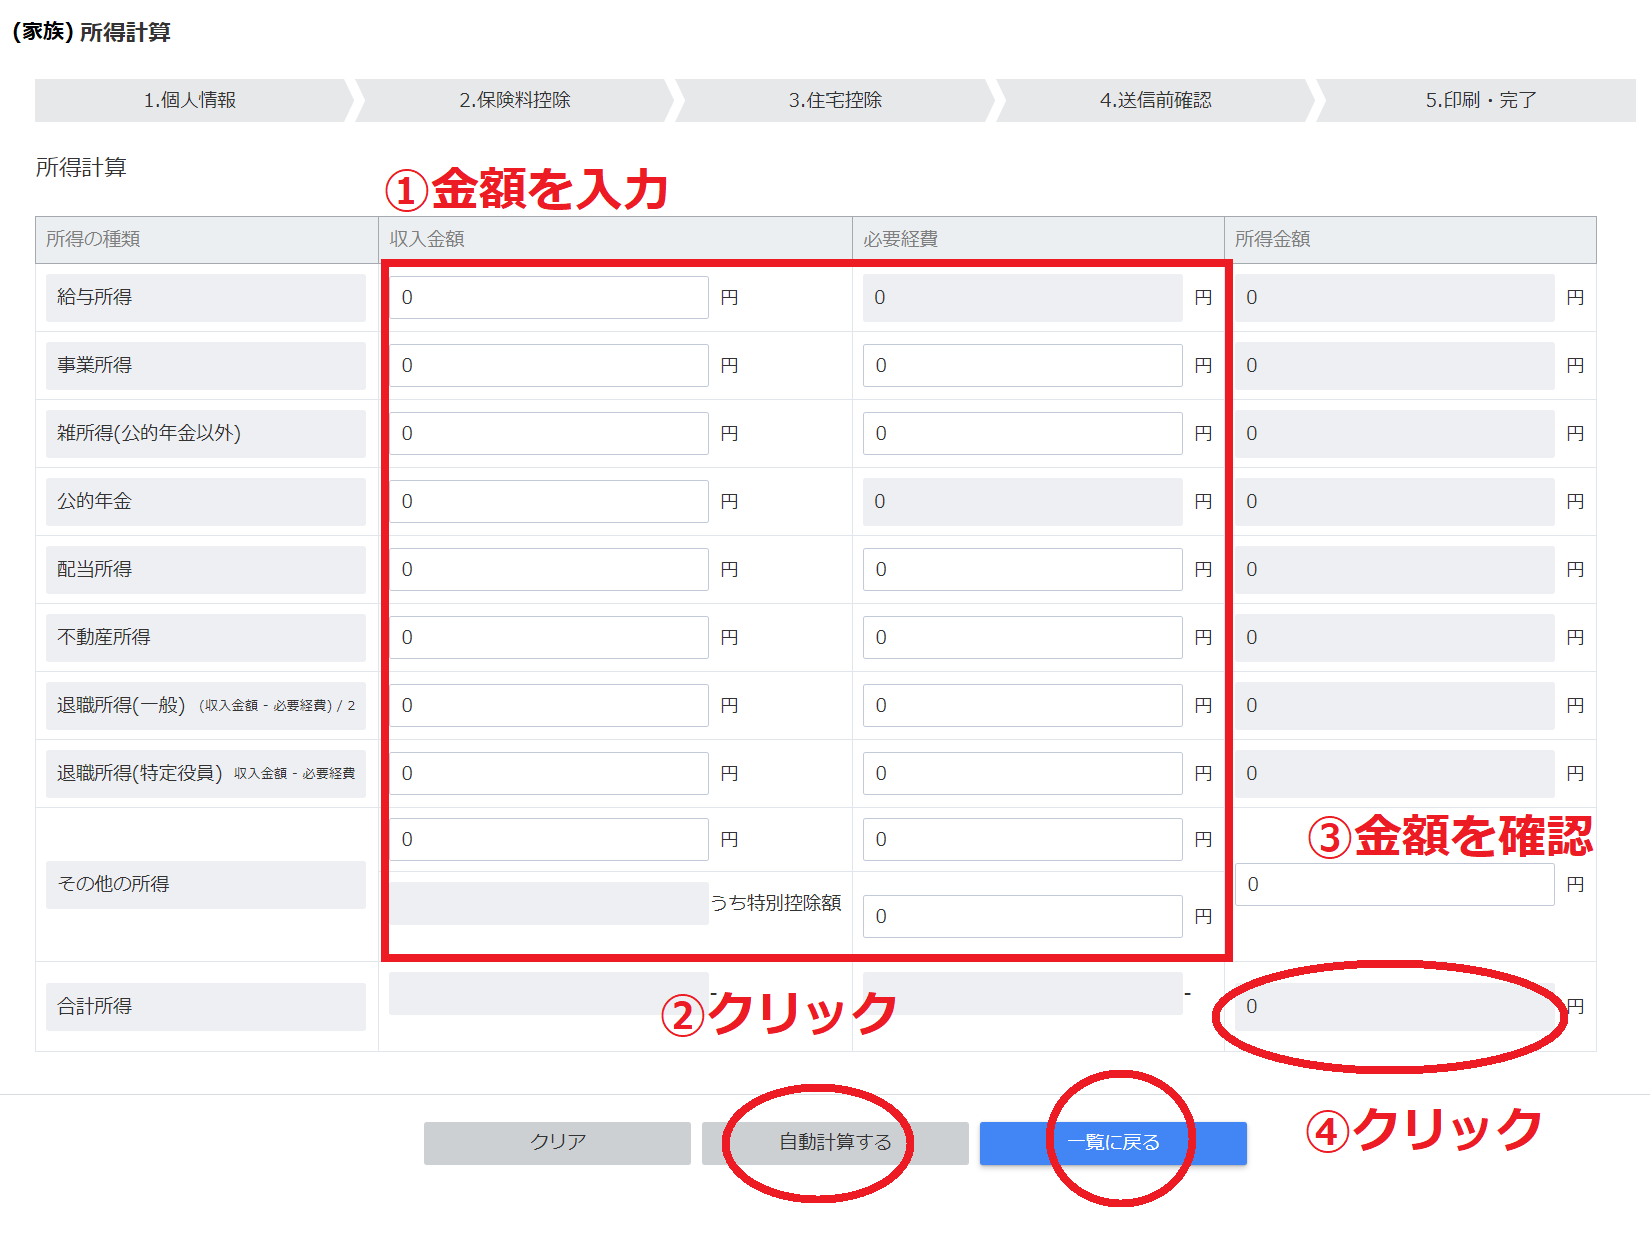
Task: Select the 必要経費 field for 配当所得
Action: pyautogui.click(x=1021, y=569)
